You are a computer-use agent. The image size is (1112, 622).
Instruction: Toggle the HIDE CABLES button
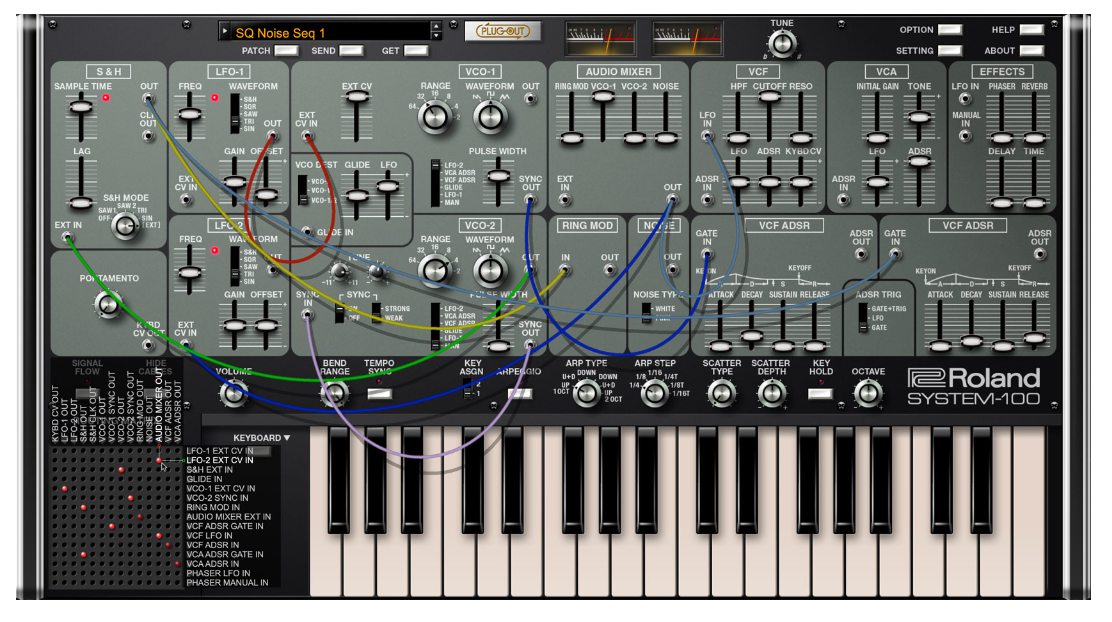155,393
